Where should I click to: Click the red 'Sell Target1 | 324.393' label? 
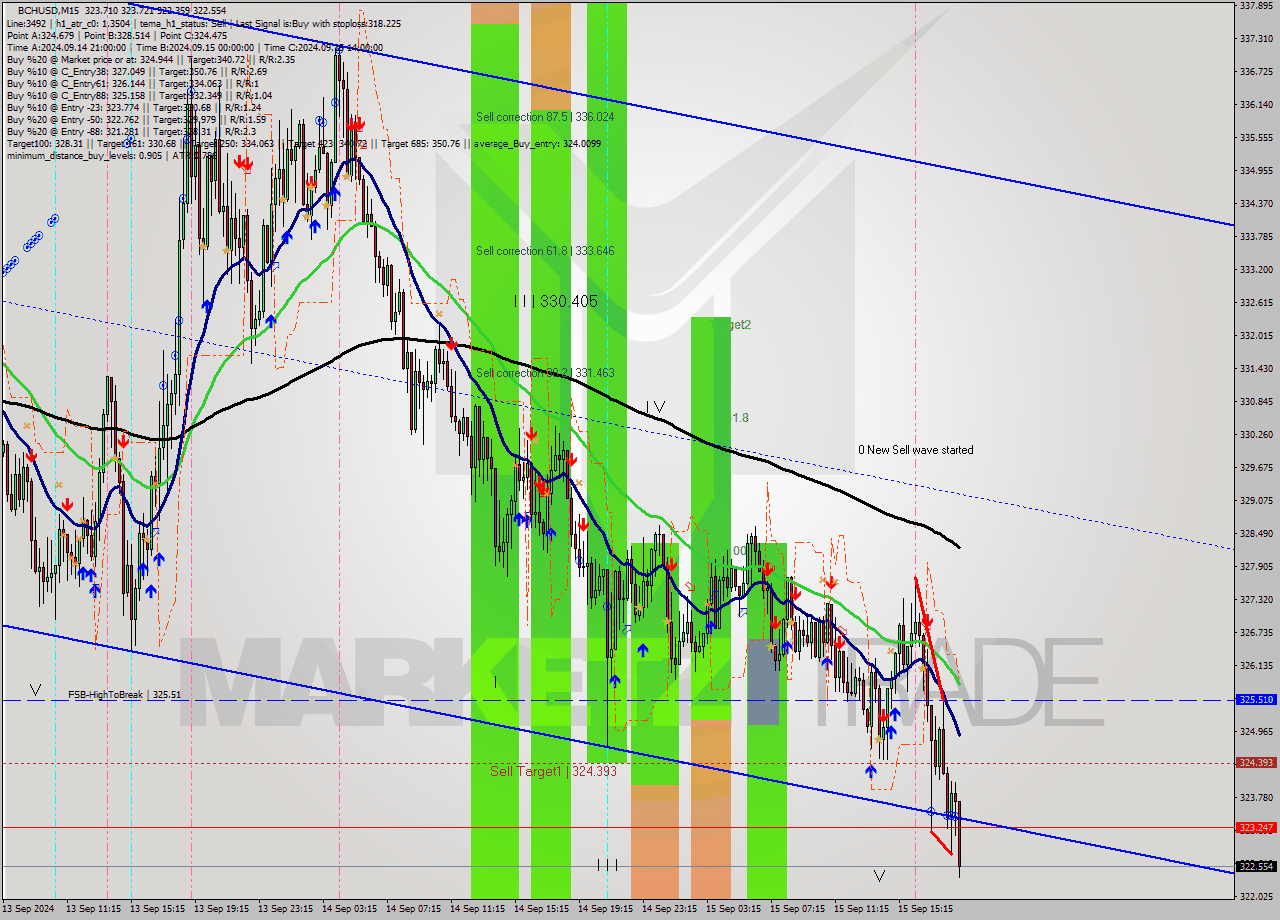553,771
